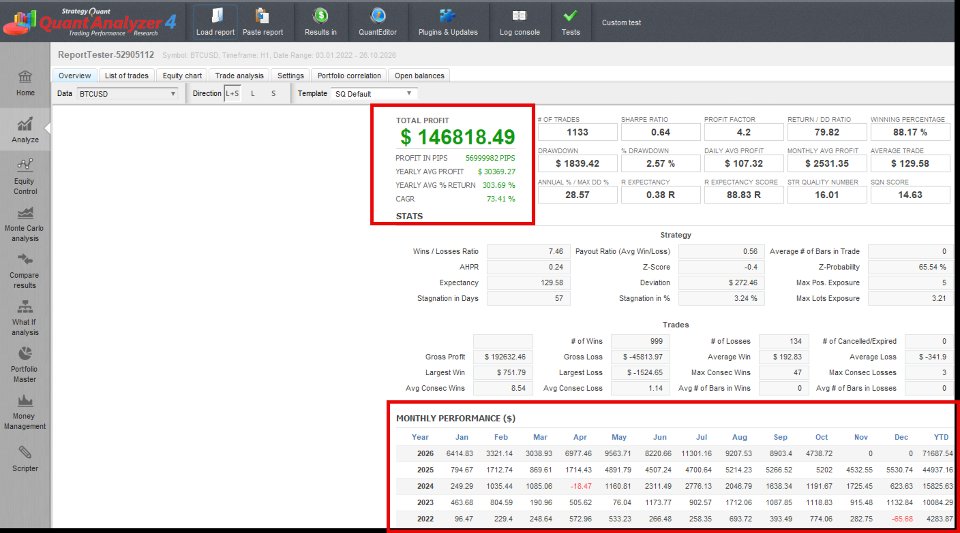Select S (short only) direction
This screenshot has width=960, height=533.
[x=274, y=94]
